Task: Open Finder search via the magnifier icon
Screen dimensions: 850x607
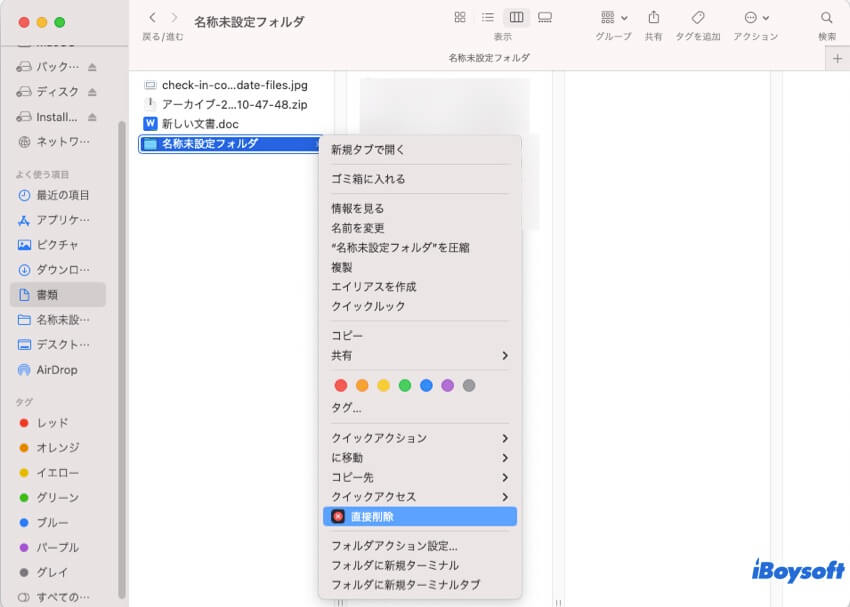Action: coord(826,17)
